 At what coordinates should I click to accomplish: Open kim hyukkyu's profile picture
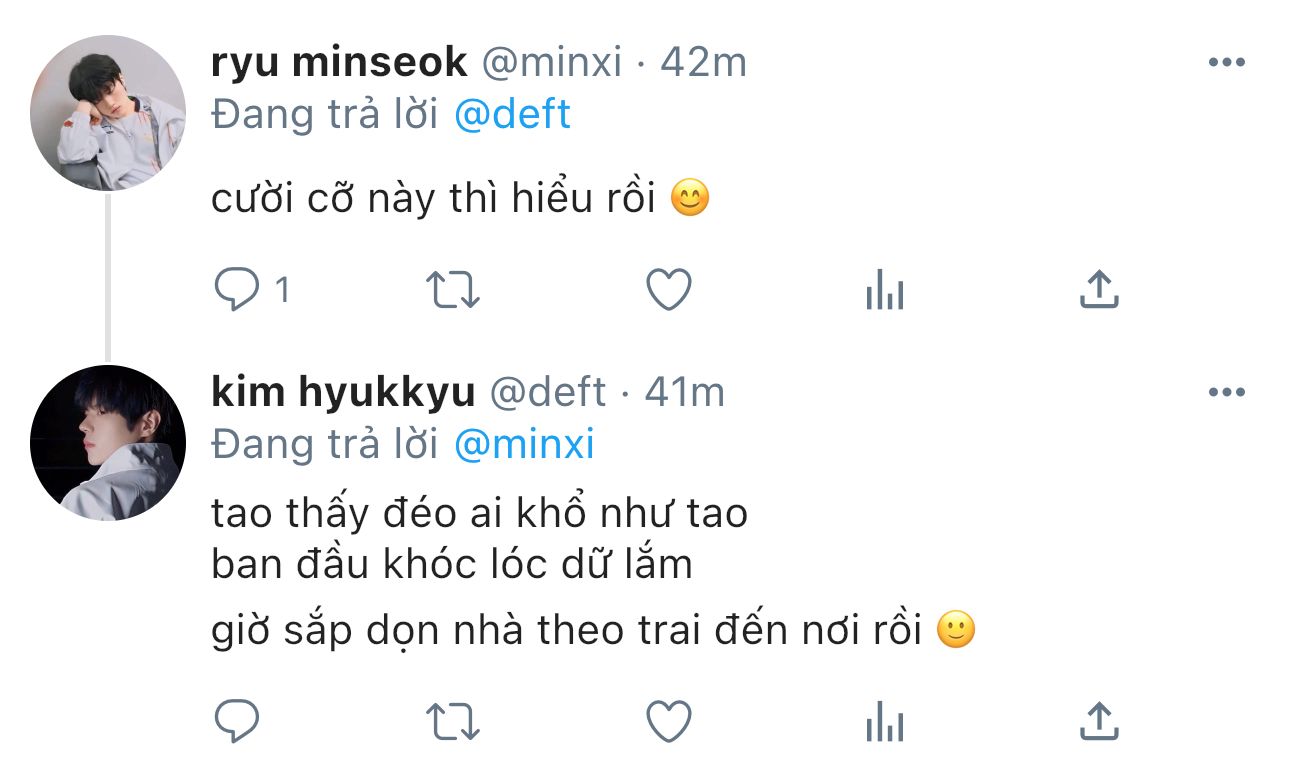click(108, 443)
